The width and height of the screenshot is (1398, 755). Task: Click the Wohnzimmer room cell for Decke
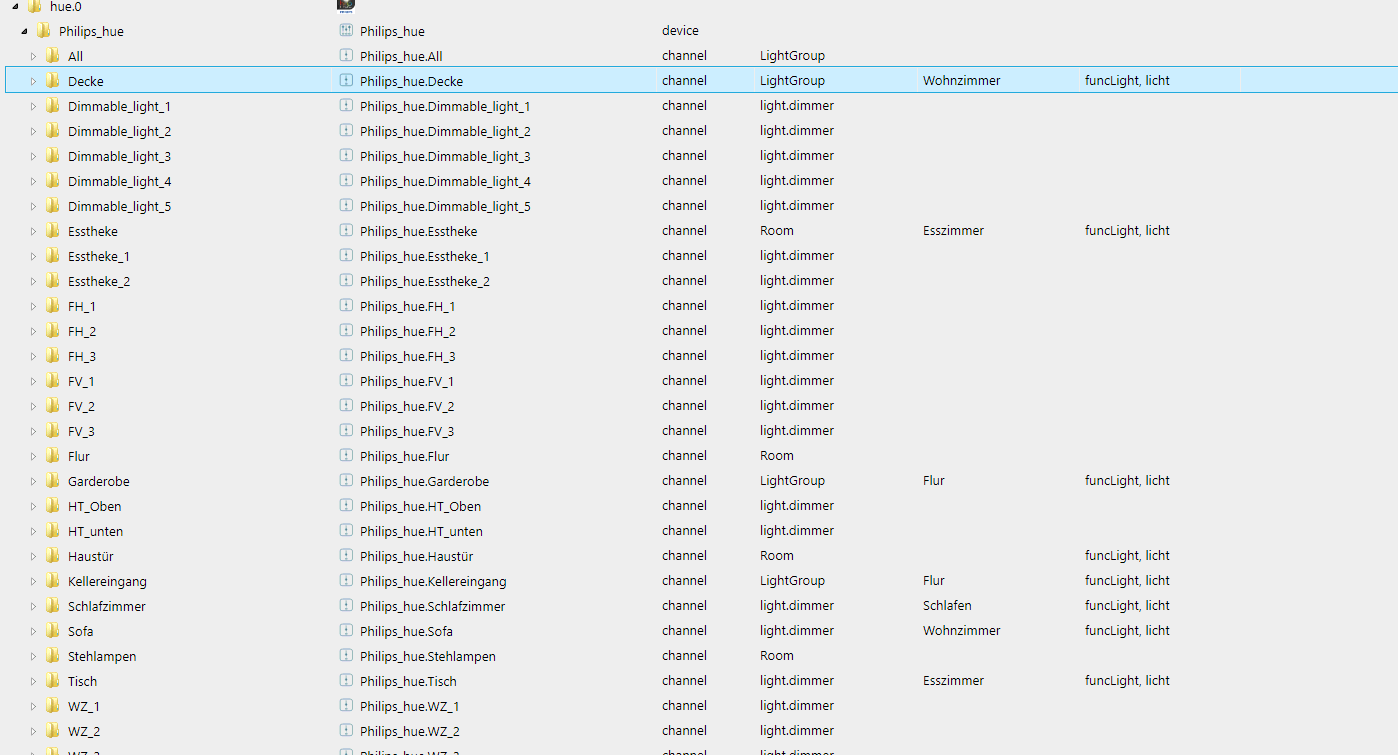point(961,81)
